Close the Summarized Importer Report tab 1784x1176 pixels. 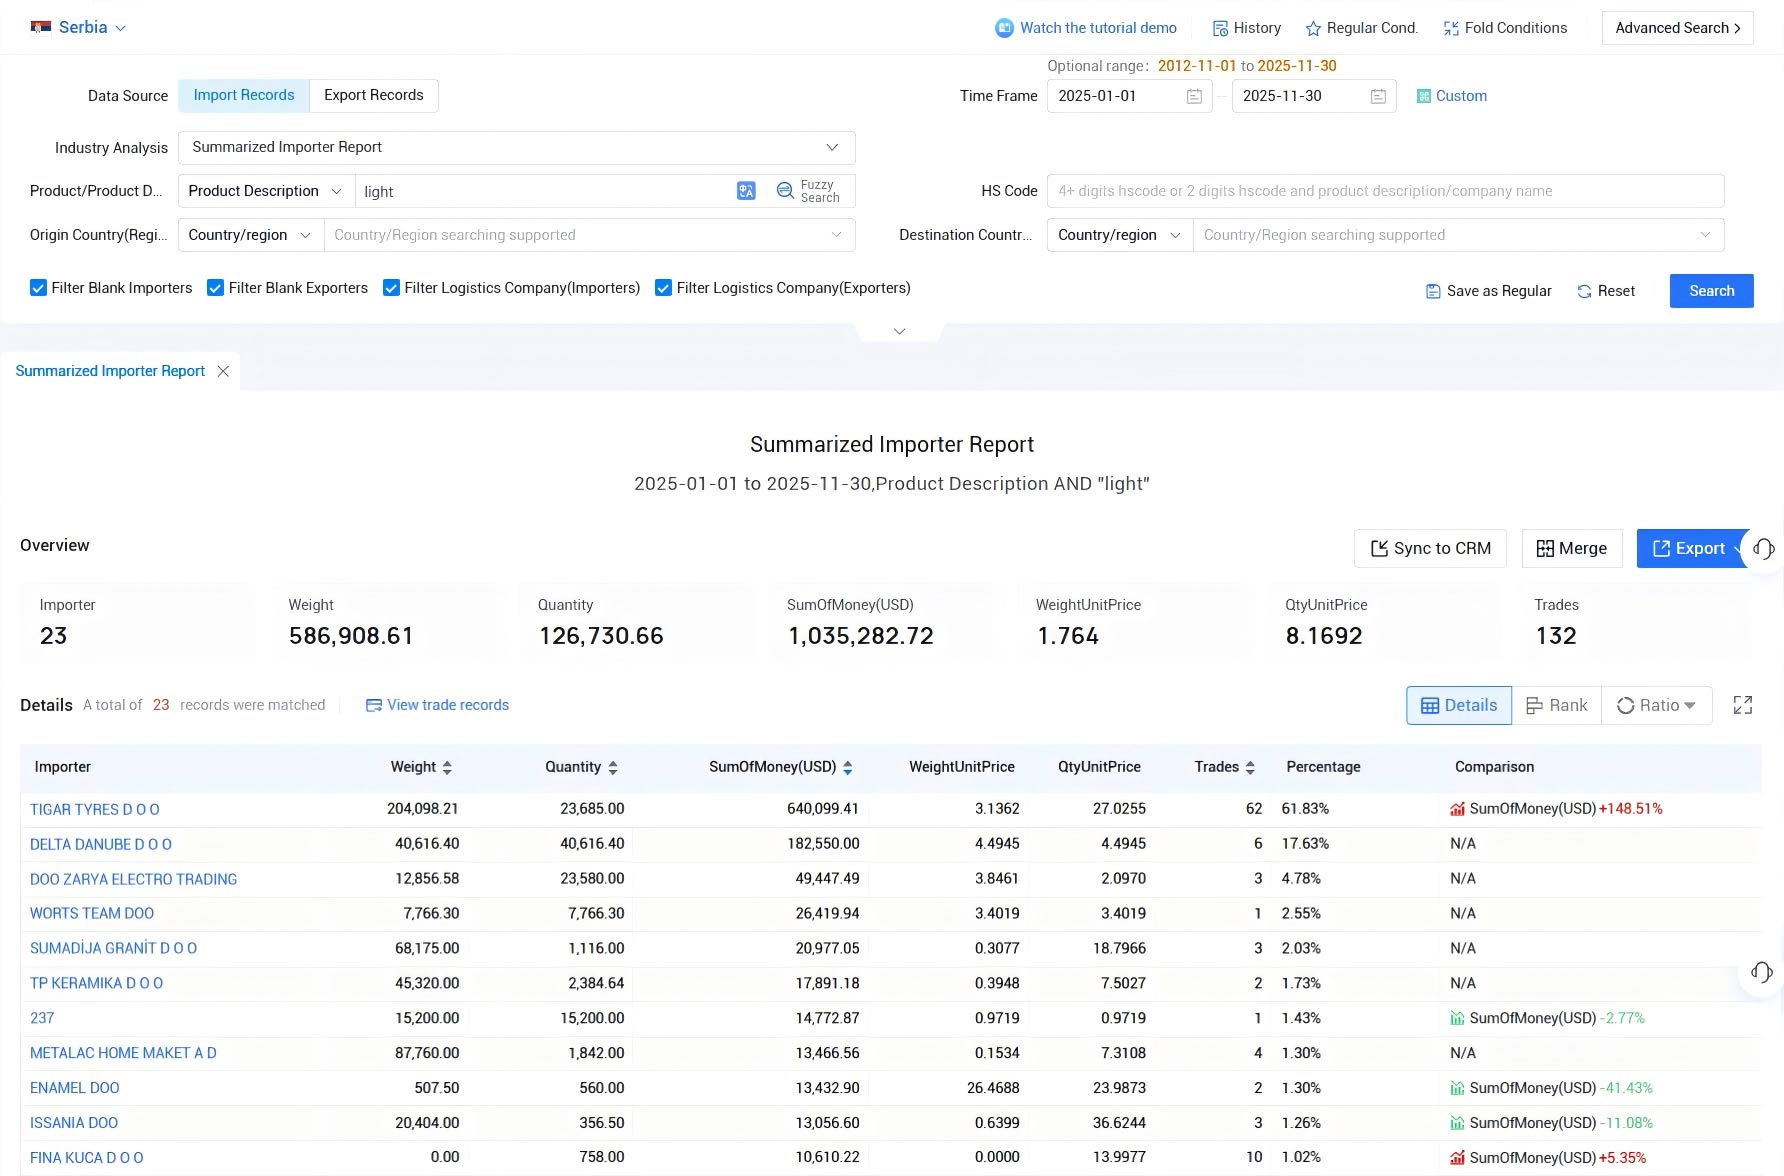coord(223,371)
